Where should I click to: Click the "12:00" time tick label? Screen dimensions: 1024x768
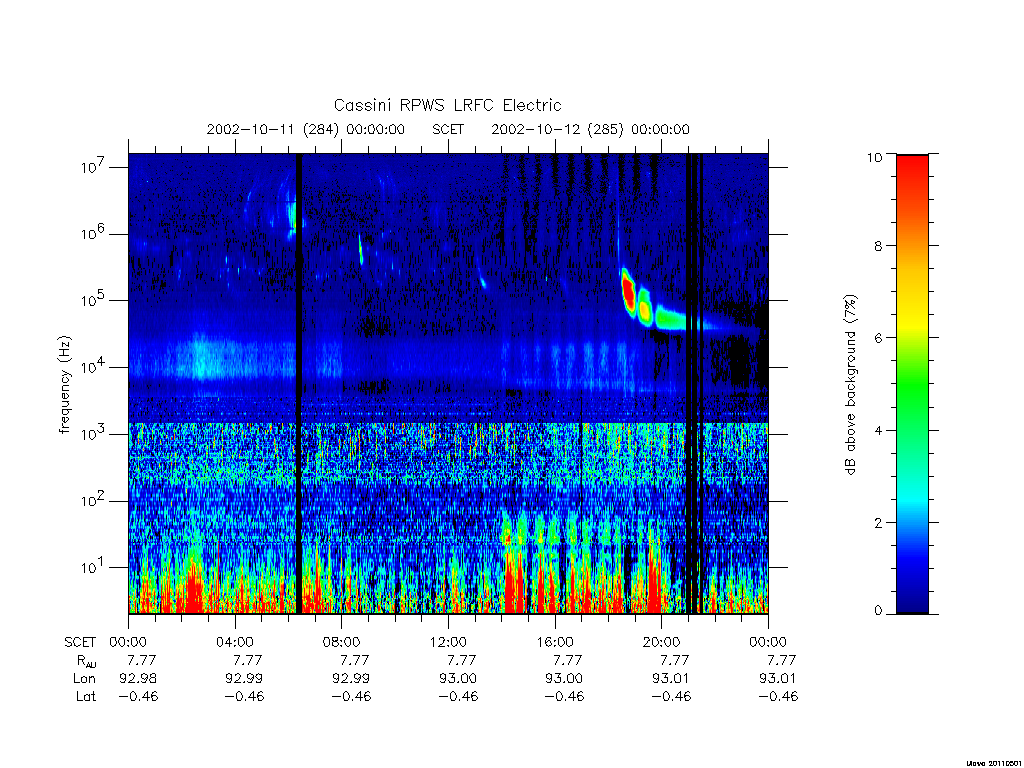[x=449, y=642]
